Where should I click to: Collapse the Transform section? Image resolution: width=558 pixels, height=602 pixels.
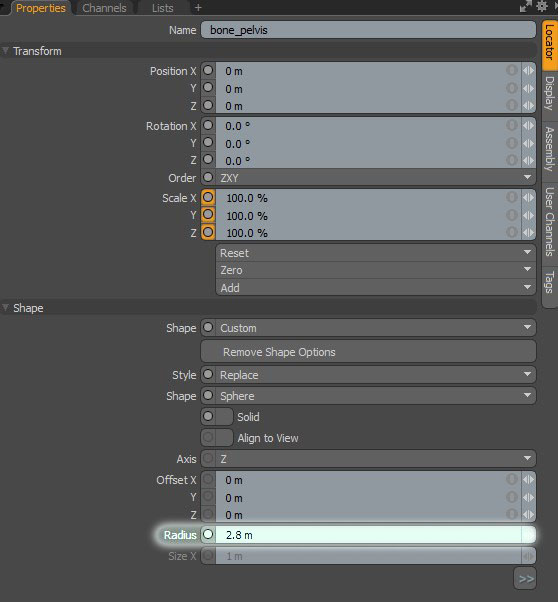pos(5,51)
